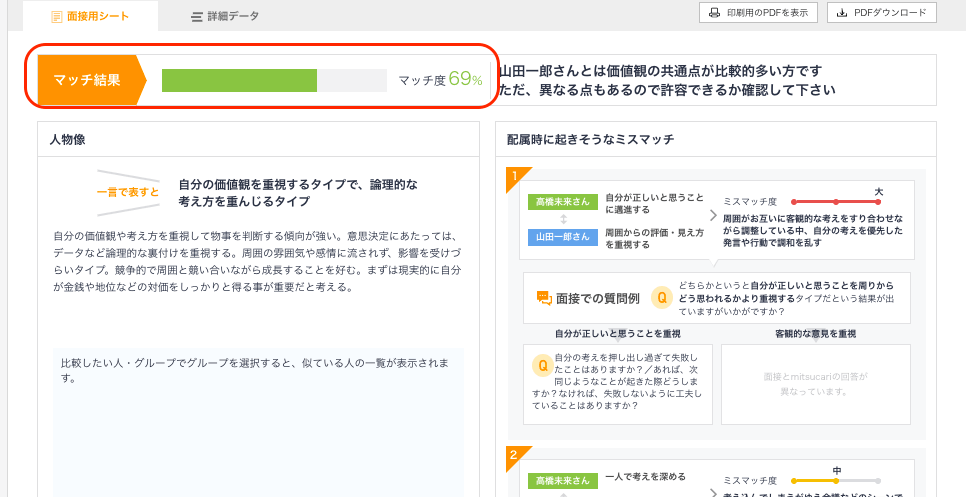Switch to the 面接用シート tab
The width and height of the screenshot is (966, 497).
point(90,17)
